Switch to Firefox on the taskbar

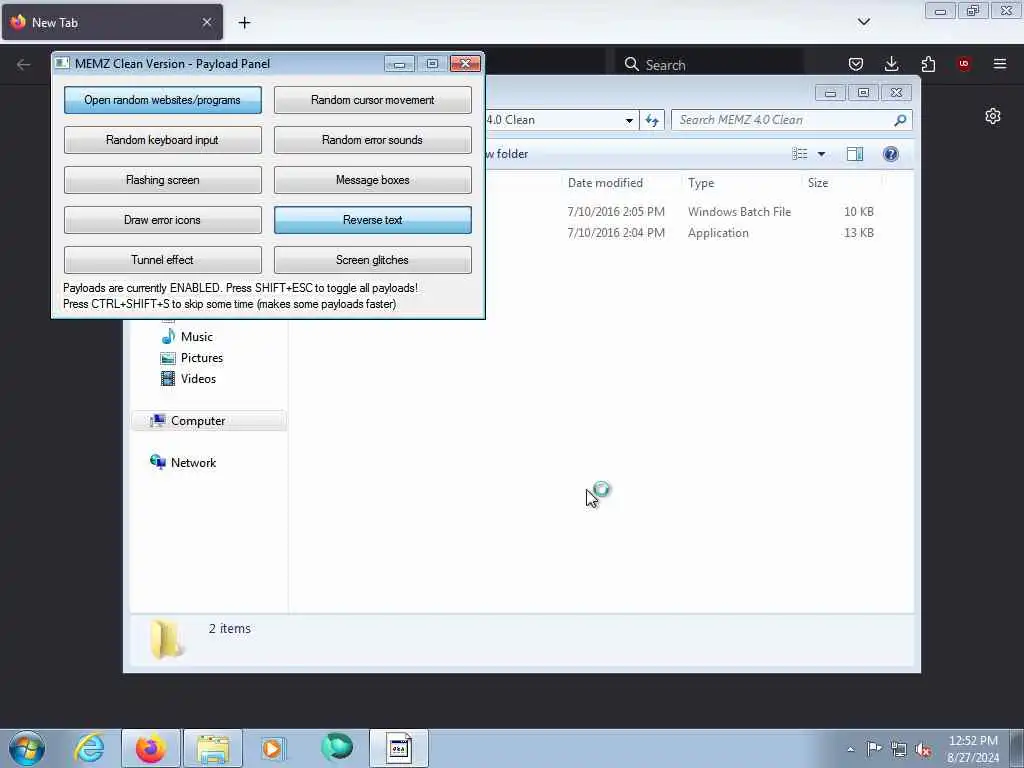point(151,748)
